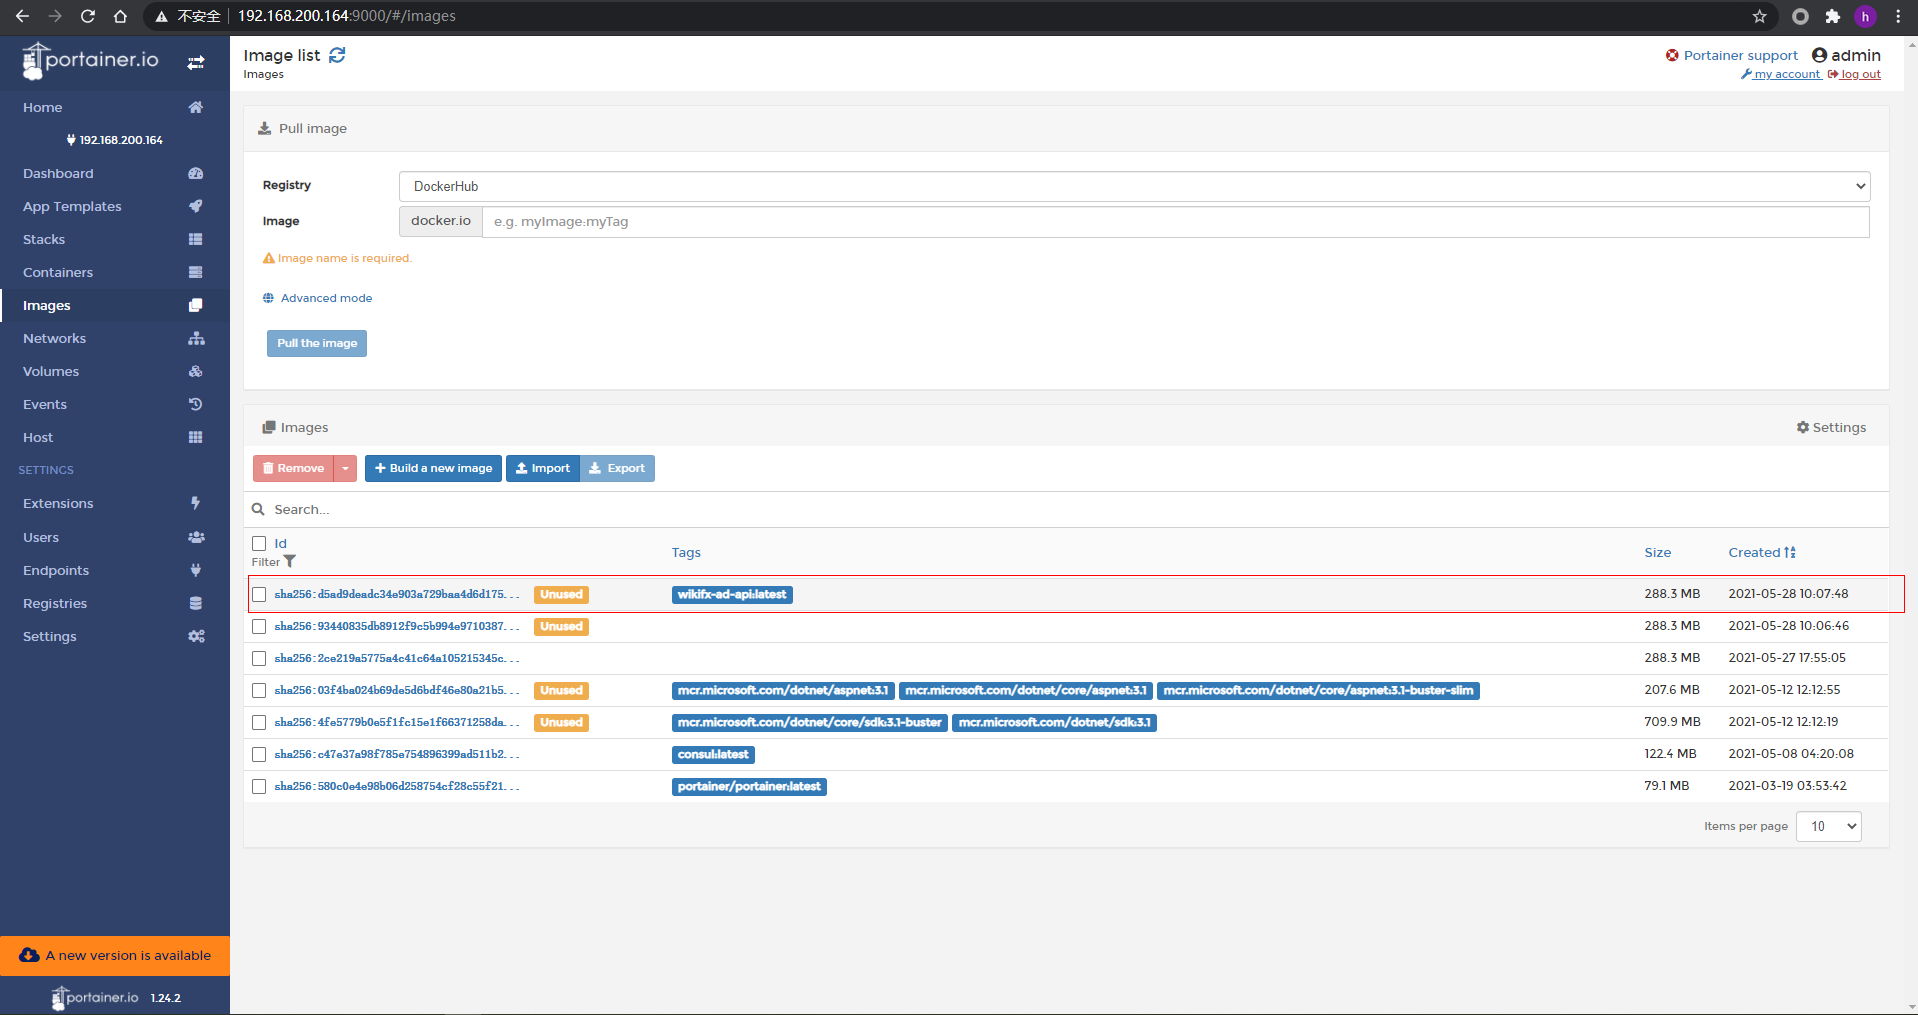This screenshot has height=1015, width=1918.
Task: Check the sha256:93440835db8912f9 image row checkbox
Action: pyautogui.click(x=259, y=626)
